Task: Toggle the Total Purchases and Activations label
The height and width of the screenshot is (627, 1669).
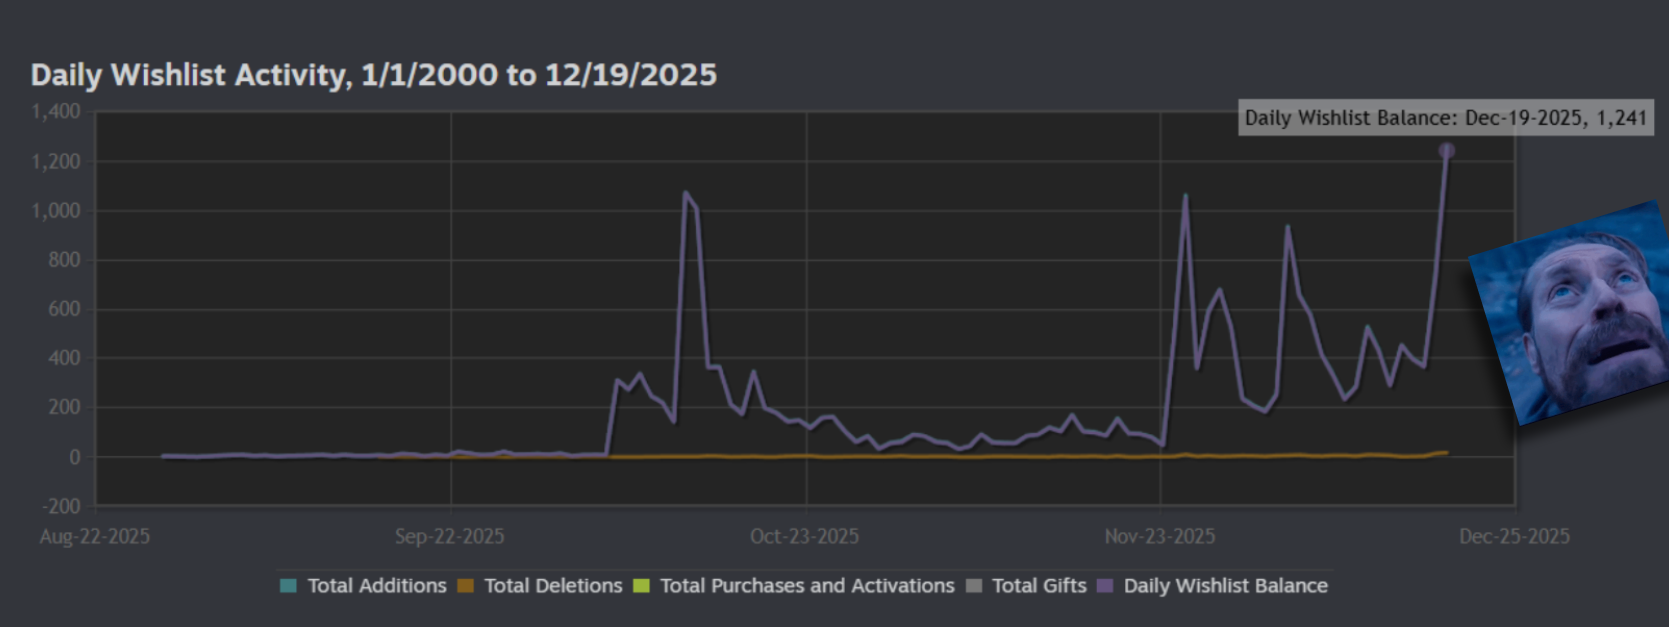Action: 807,586
